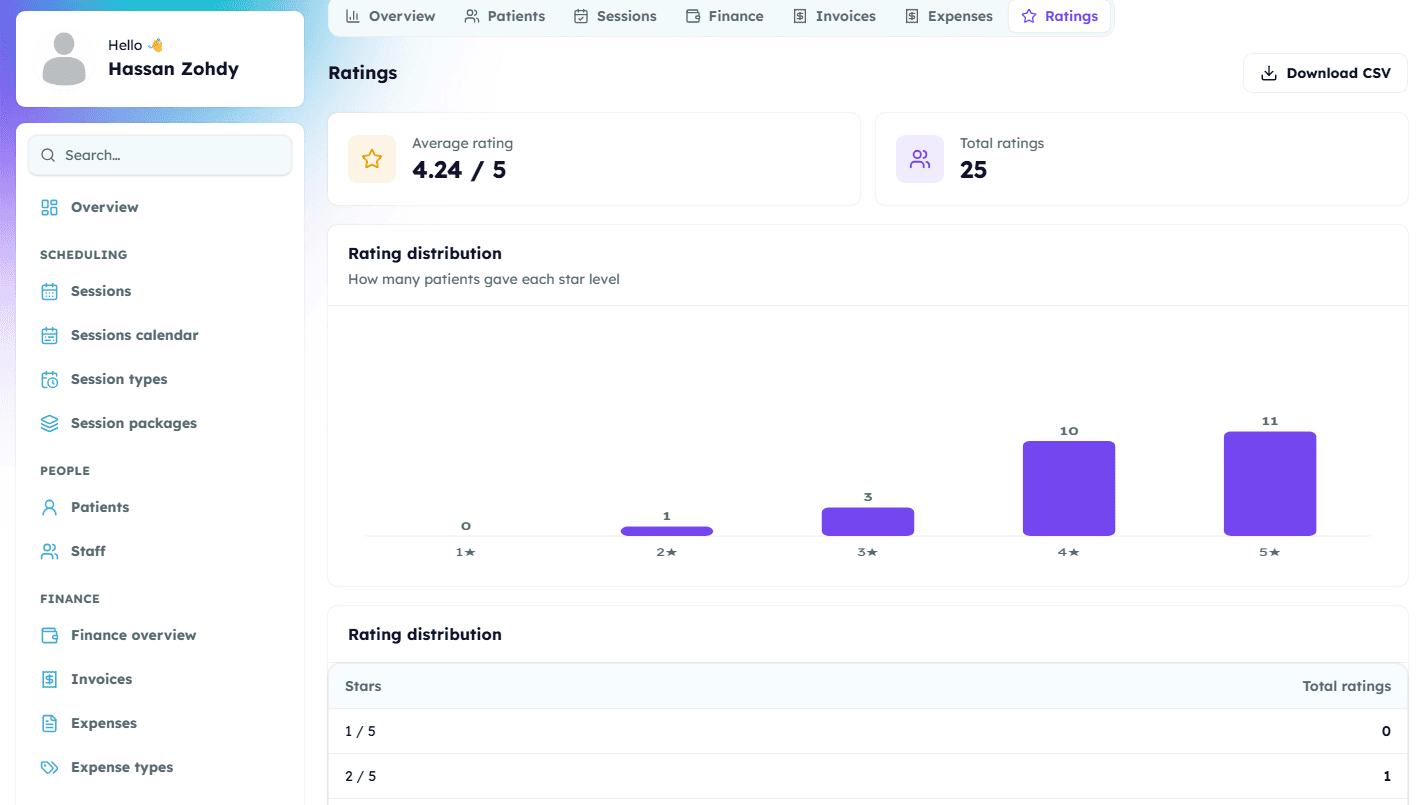
Task: Click the sidebar Overview dashboard icon
Action: 49,207
